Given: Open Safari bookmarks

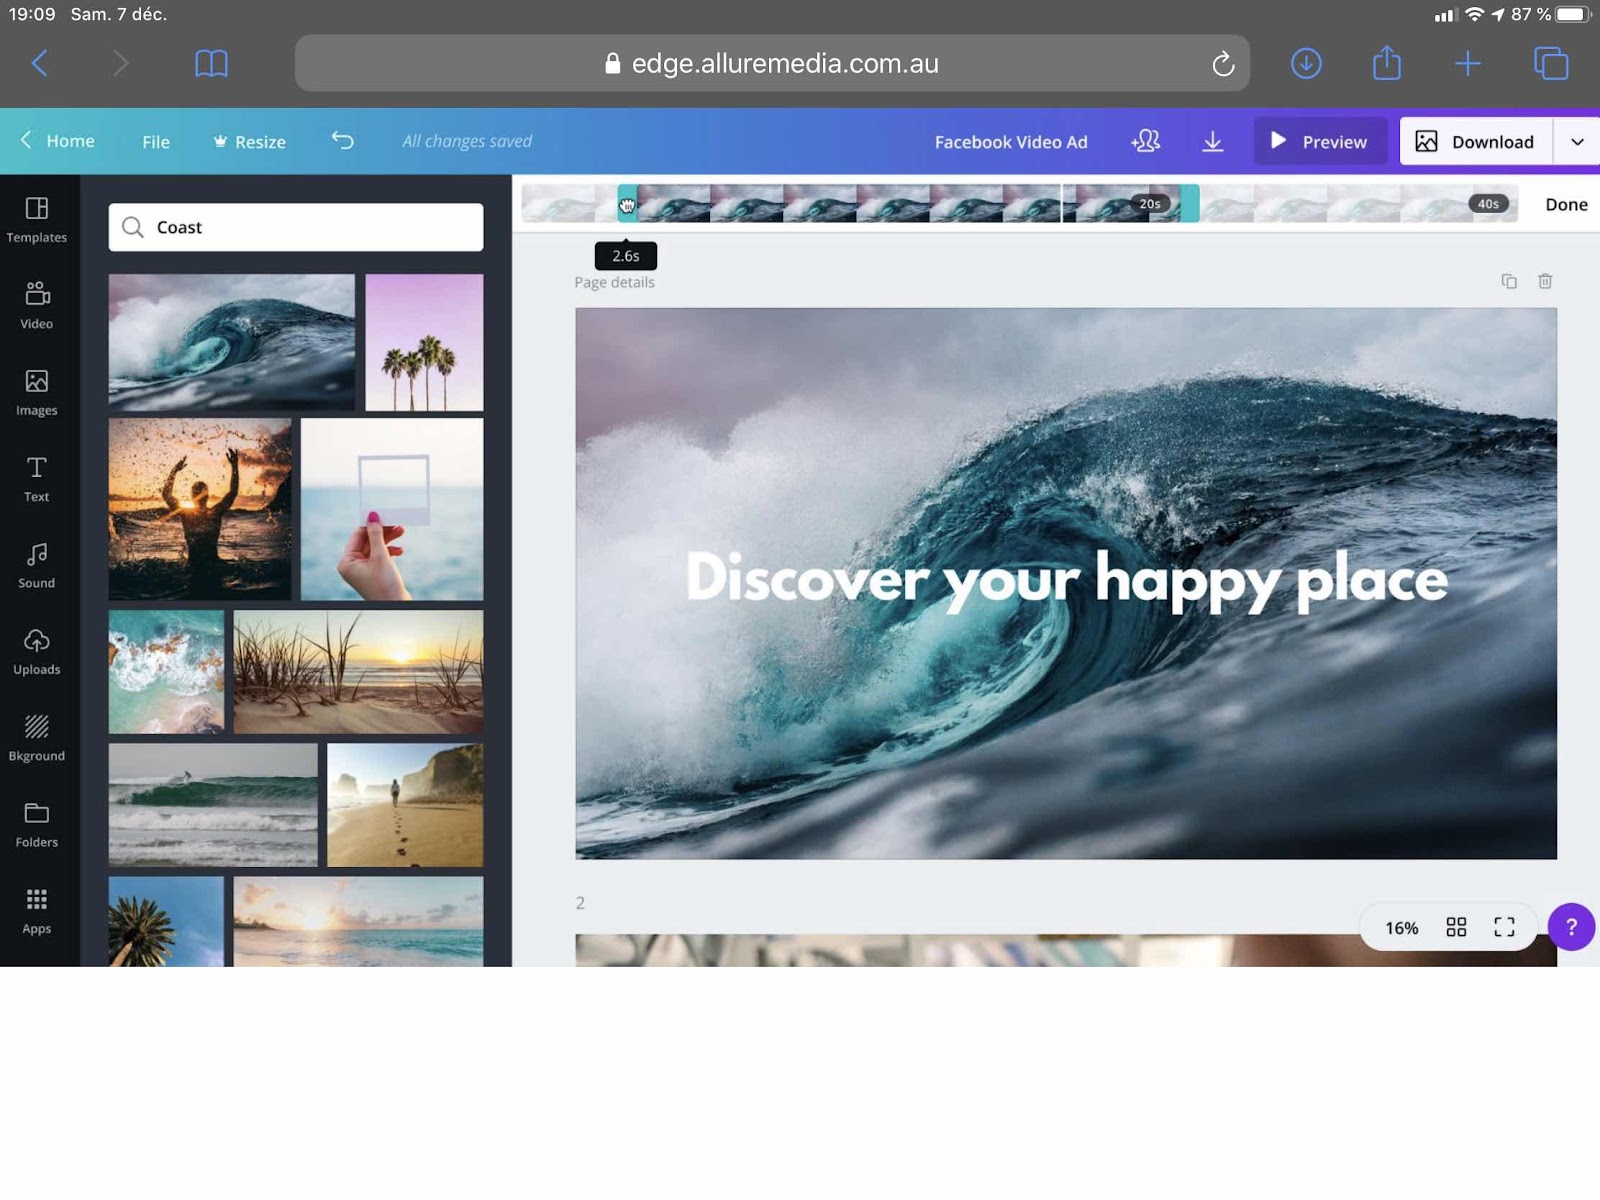Looking at the screenshot, I should pos(211,63).
